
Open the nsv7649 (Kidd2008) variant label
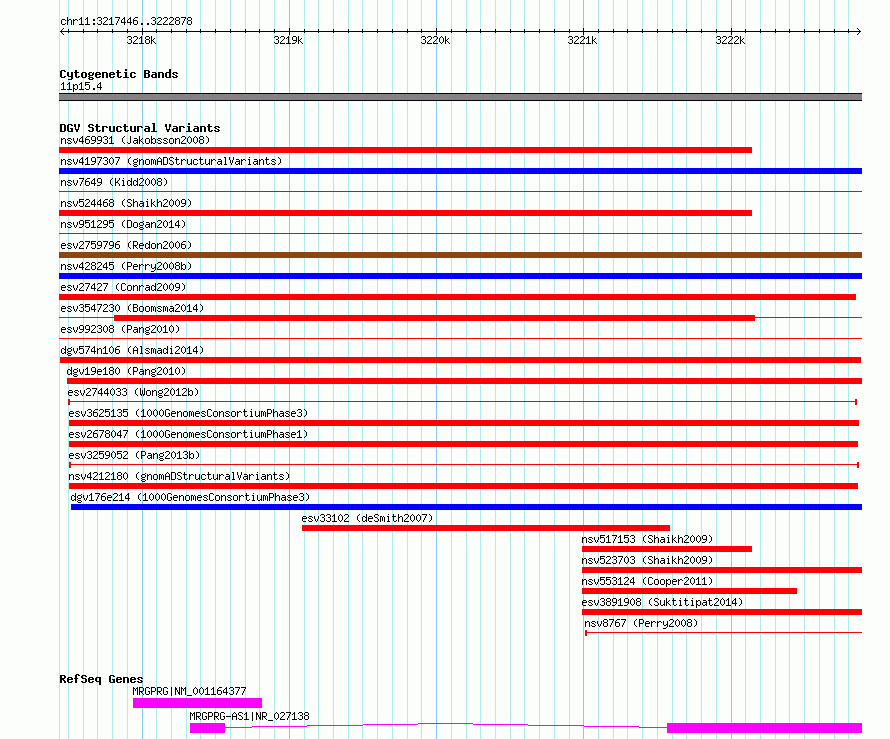point(114,182)
